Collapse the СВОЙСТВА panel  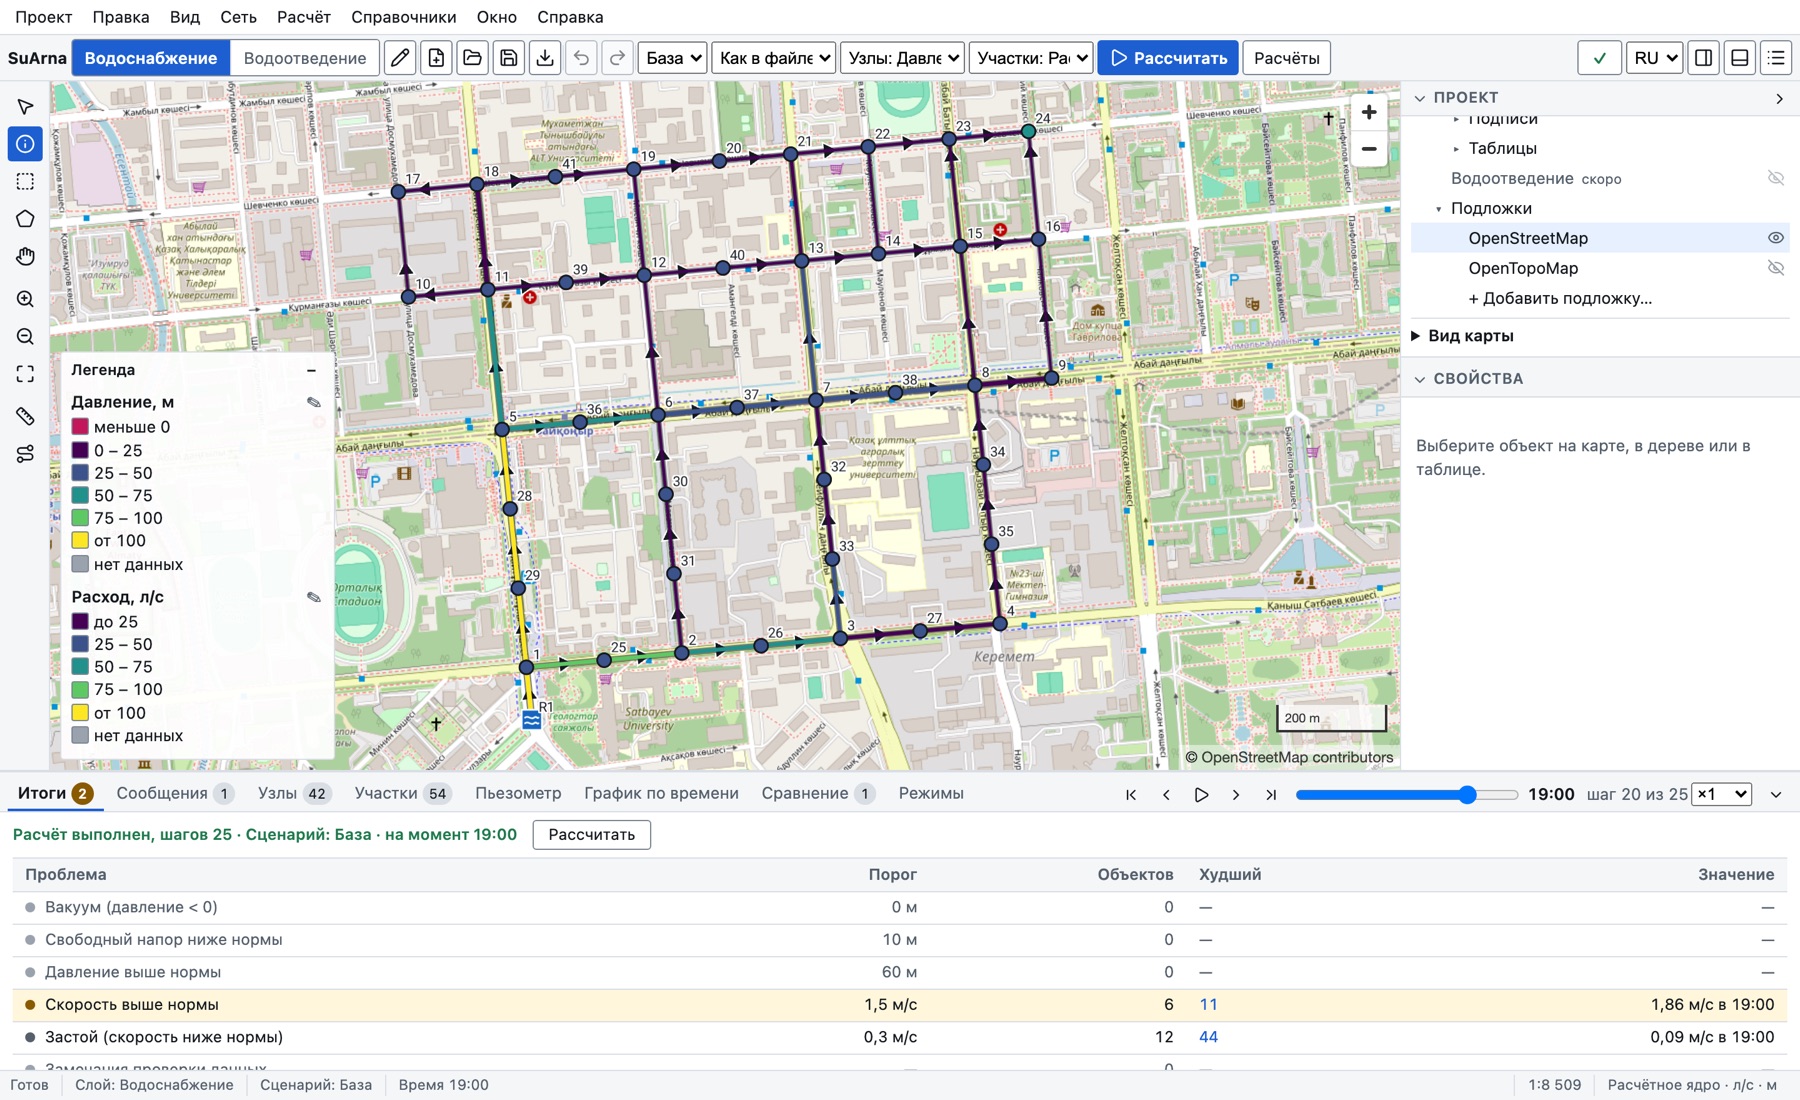point(1420,379)
